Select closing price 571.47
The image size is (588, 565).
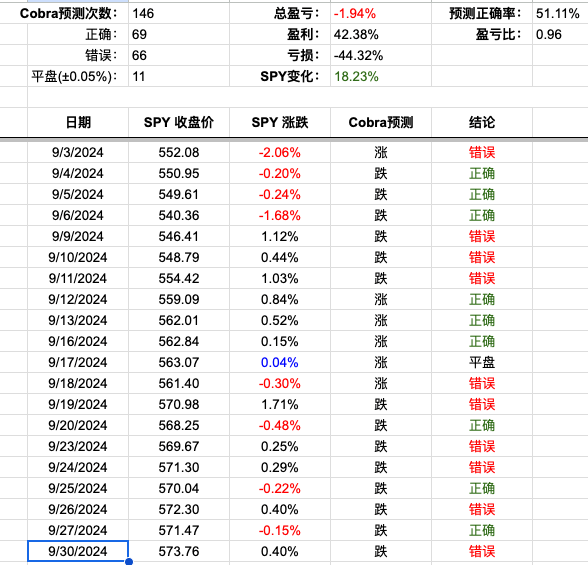tap(178, 530)
